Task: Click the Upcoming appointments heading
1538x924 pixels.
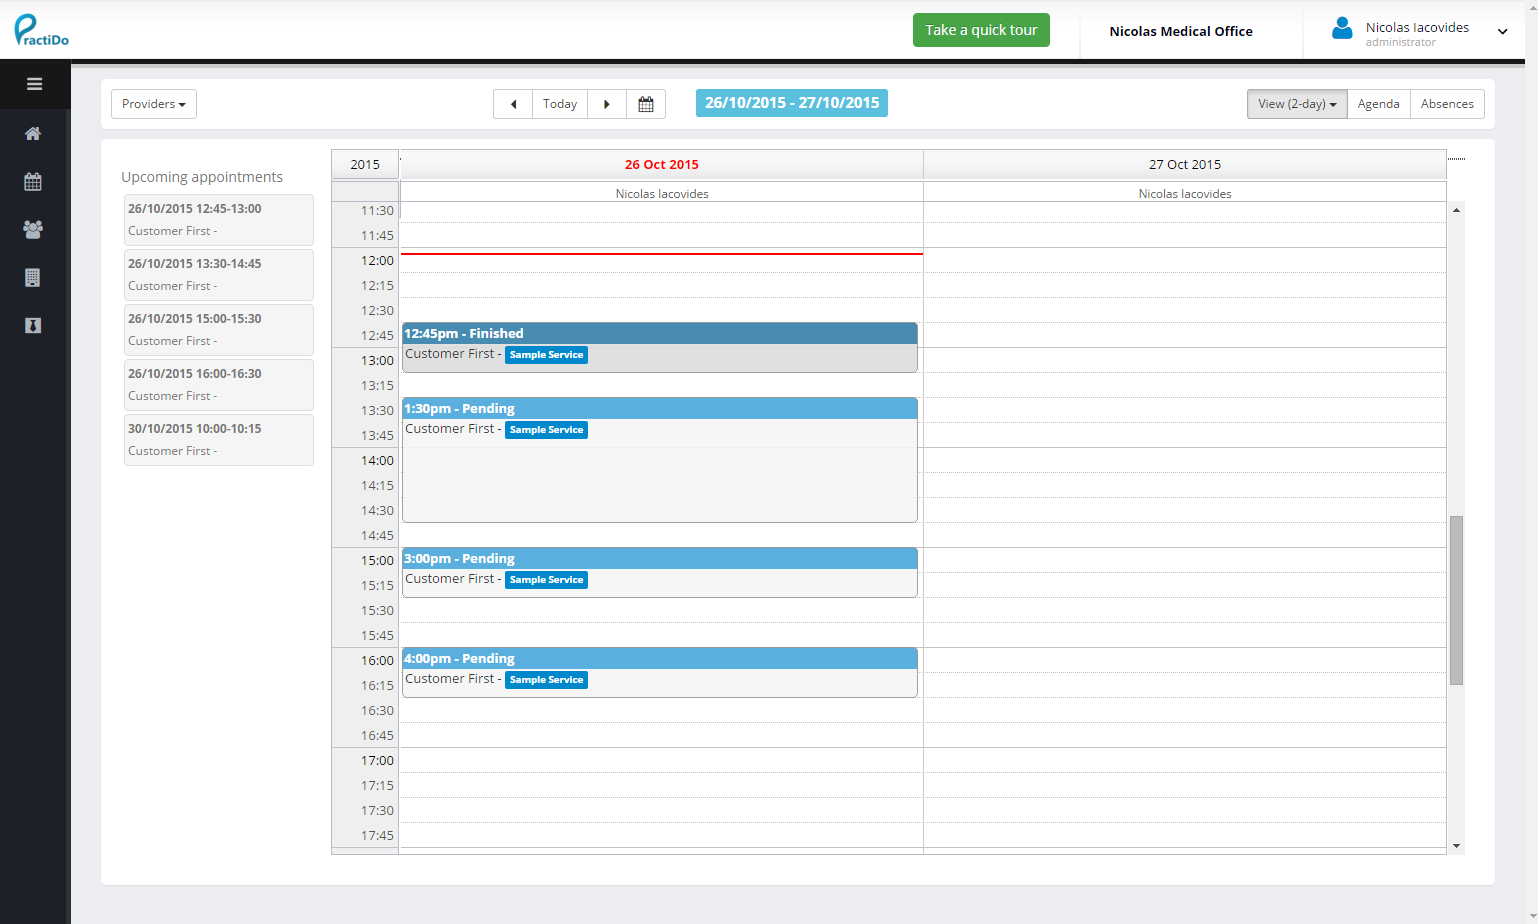Action: (202, 177)
